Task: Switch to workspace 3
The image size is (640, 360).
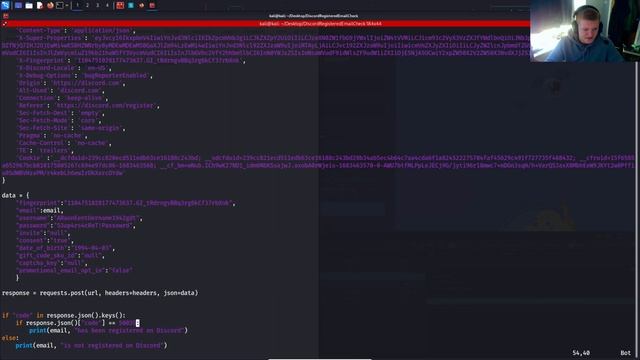Action: click(97, 5)
